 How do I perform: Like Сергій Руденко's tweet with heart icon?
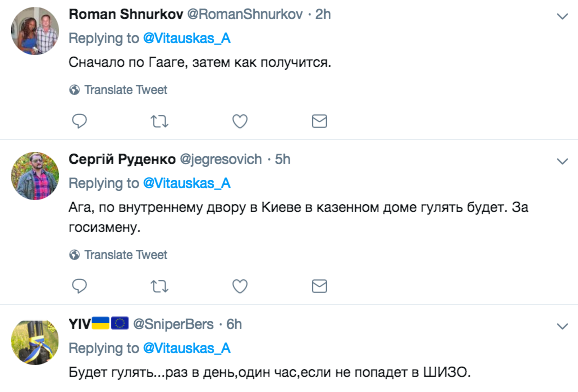tap(240, 286)
